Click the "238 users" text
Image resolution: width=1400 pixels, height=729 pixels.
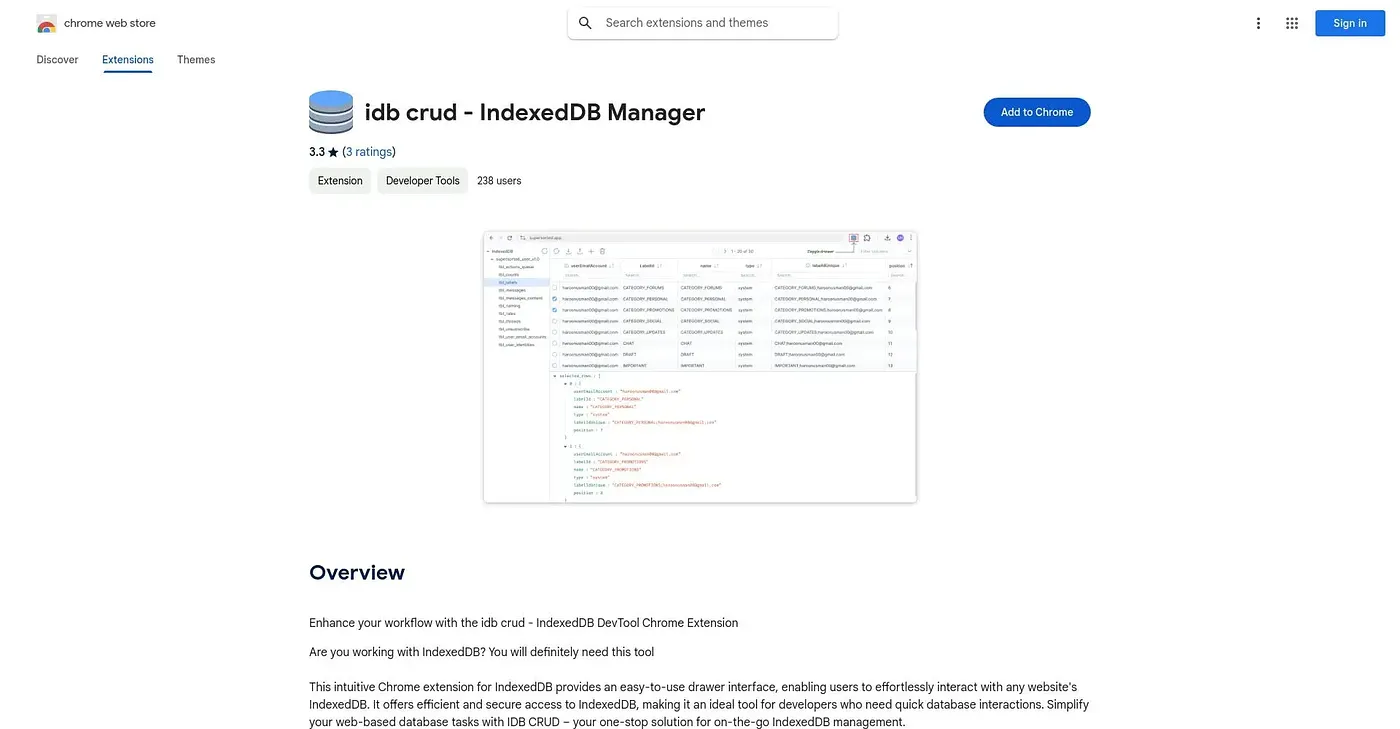499,181
